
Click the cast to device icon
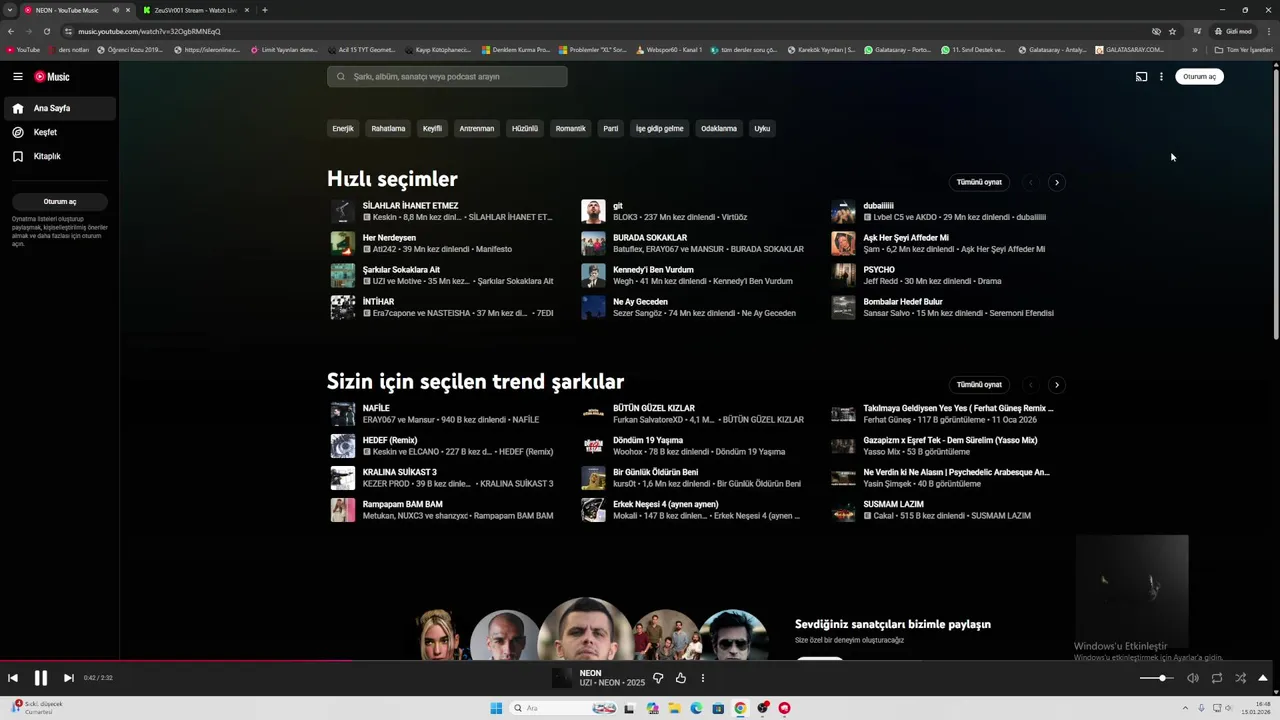click(x=1141, y=76)
